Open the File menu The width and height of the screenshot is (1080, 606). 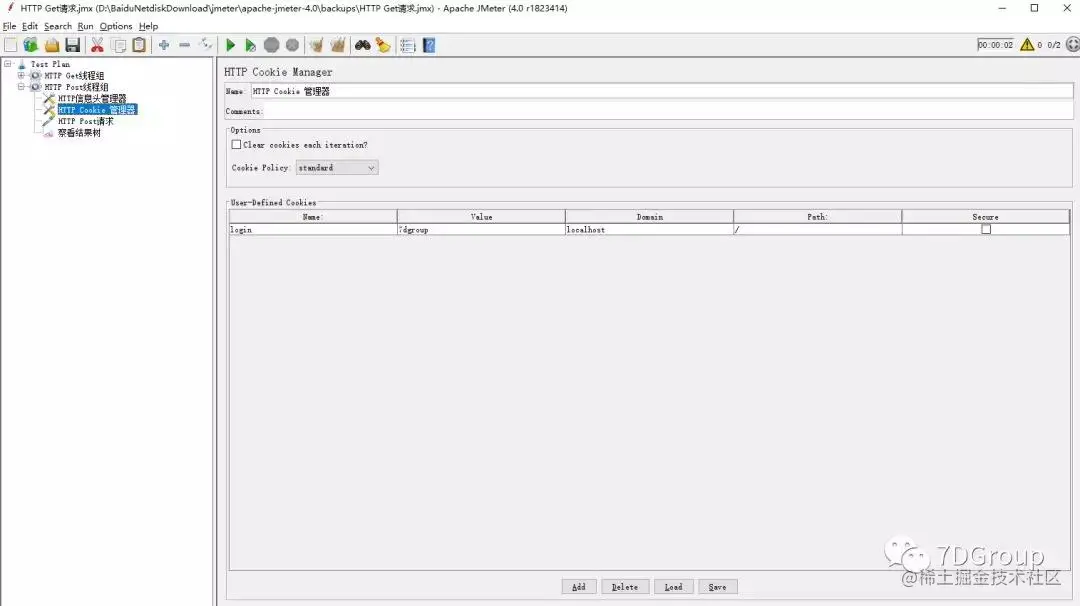(x=10, y=26)
